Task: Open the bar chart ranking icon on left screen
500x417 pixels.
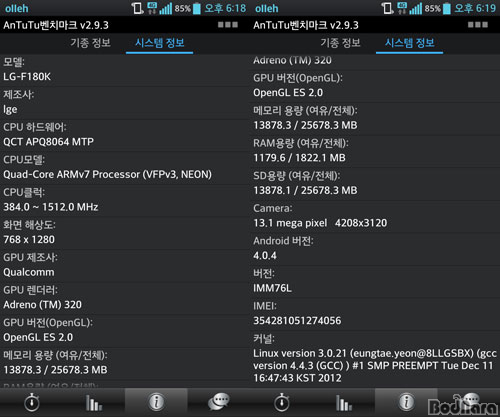Action: point(94,403)
